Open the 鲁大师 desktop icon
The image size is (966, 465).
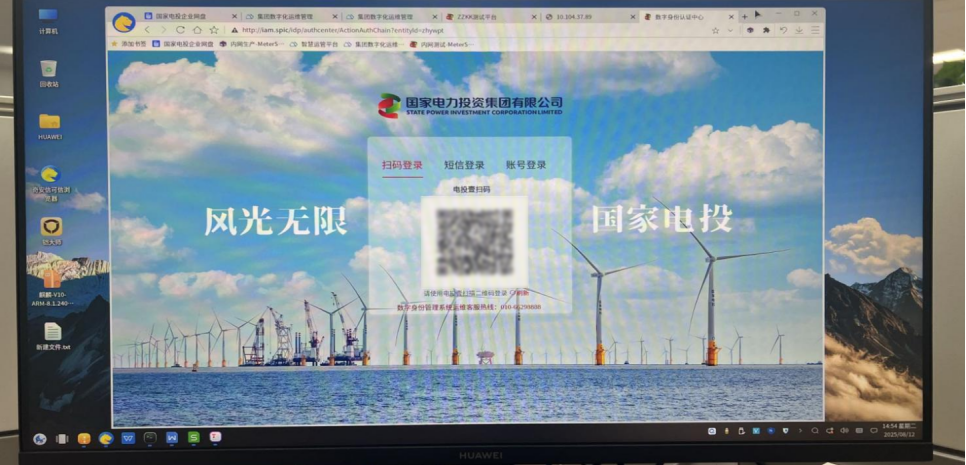click(51, 231)
